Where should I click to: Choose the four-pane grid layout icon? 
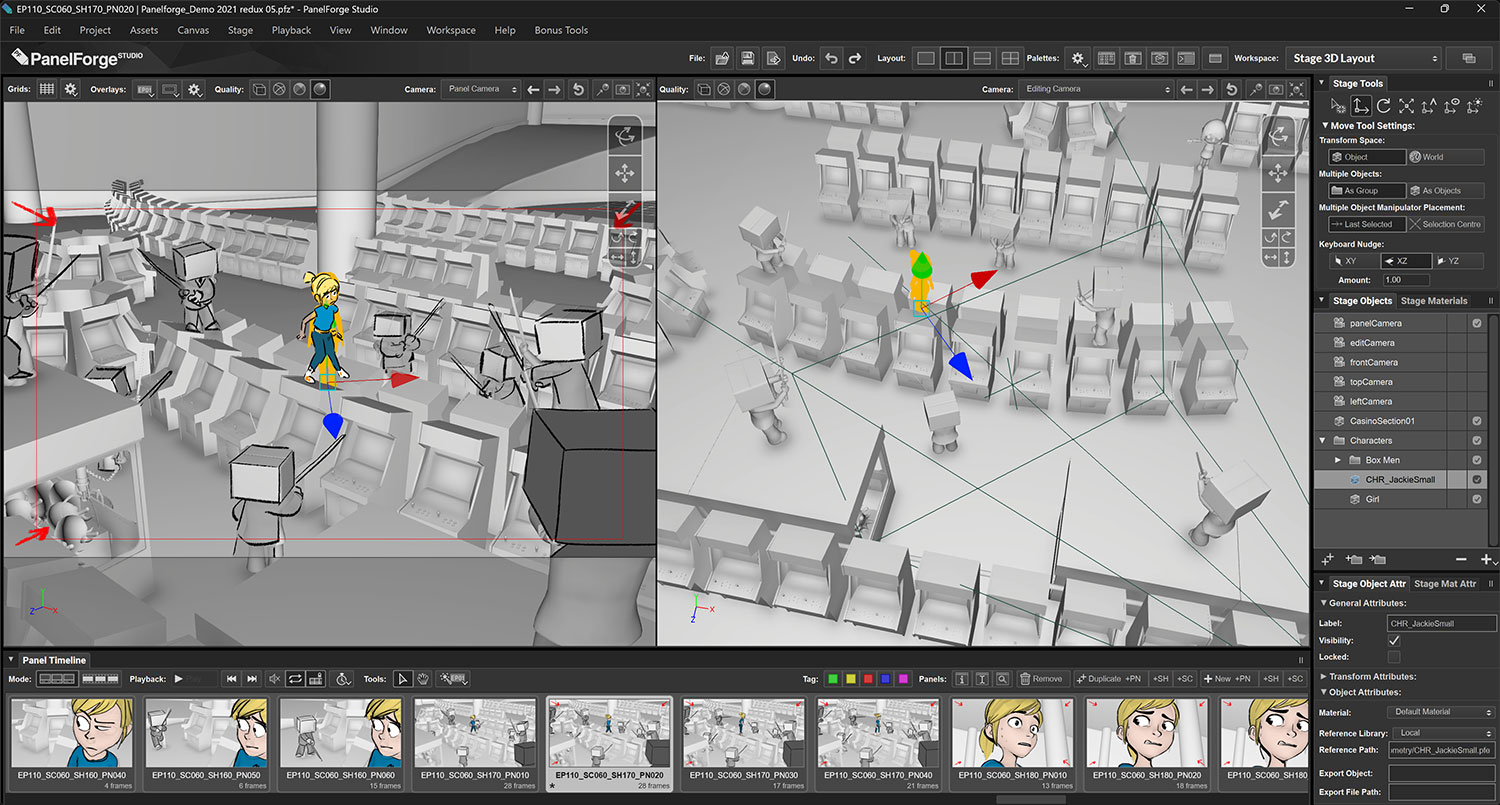tap(1010, 58)
